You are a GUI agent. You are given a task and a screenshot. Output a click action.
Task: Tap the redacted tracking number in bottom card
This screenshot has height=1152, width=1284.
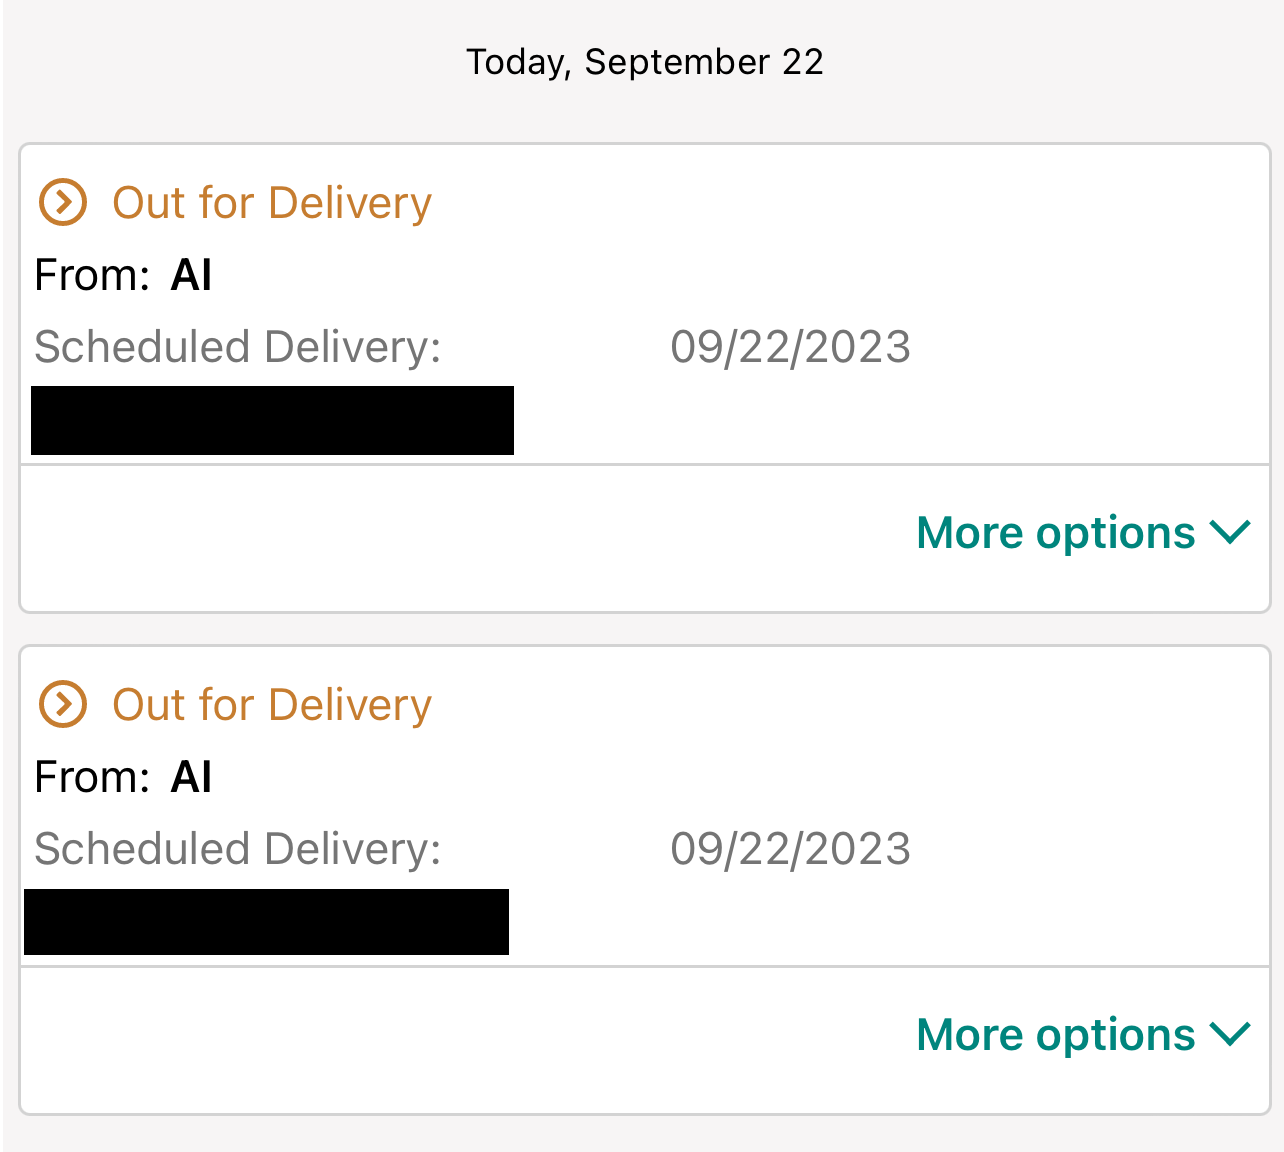(x=266, y=922)
